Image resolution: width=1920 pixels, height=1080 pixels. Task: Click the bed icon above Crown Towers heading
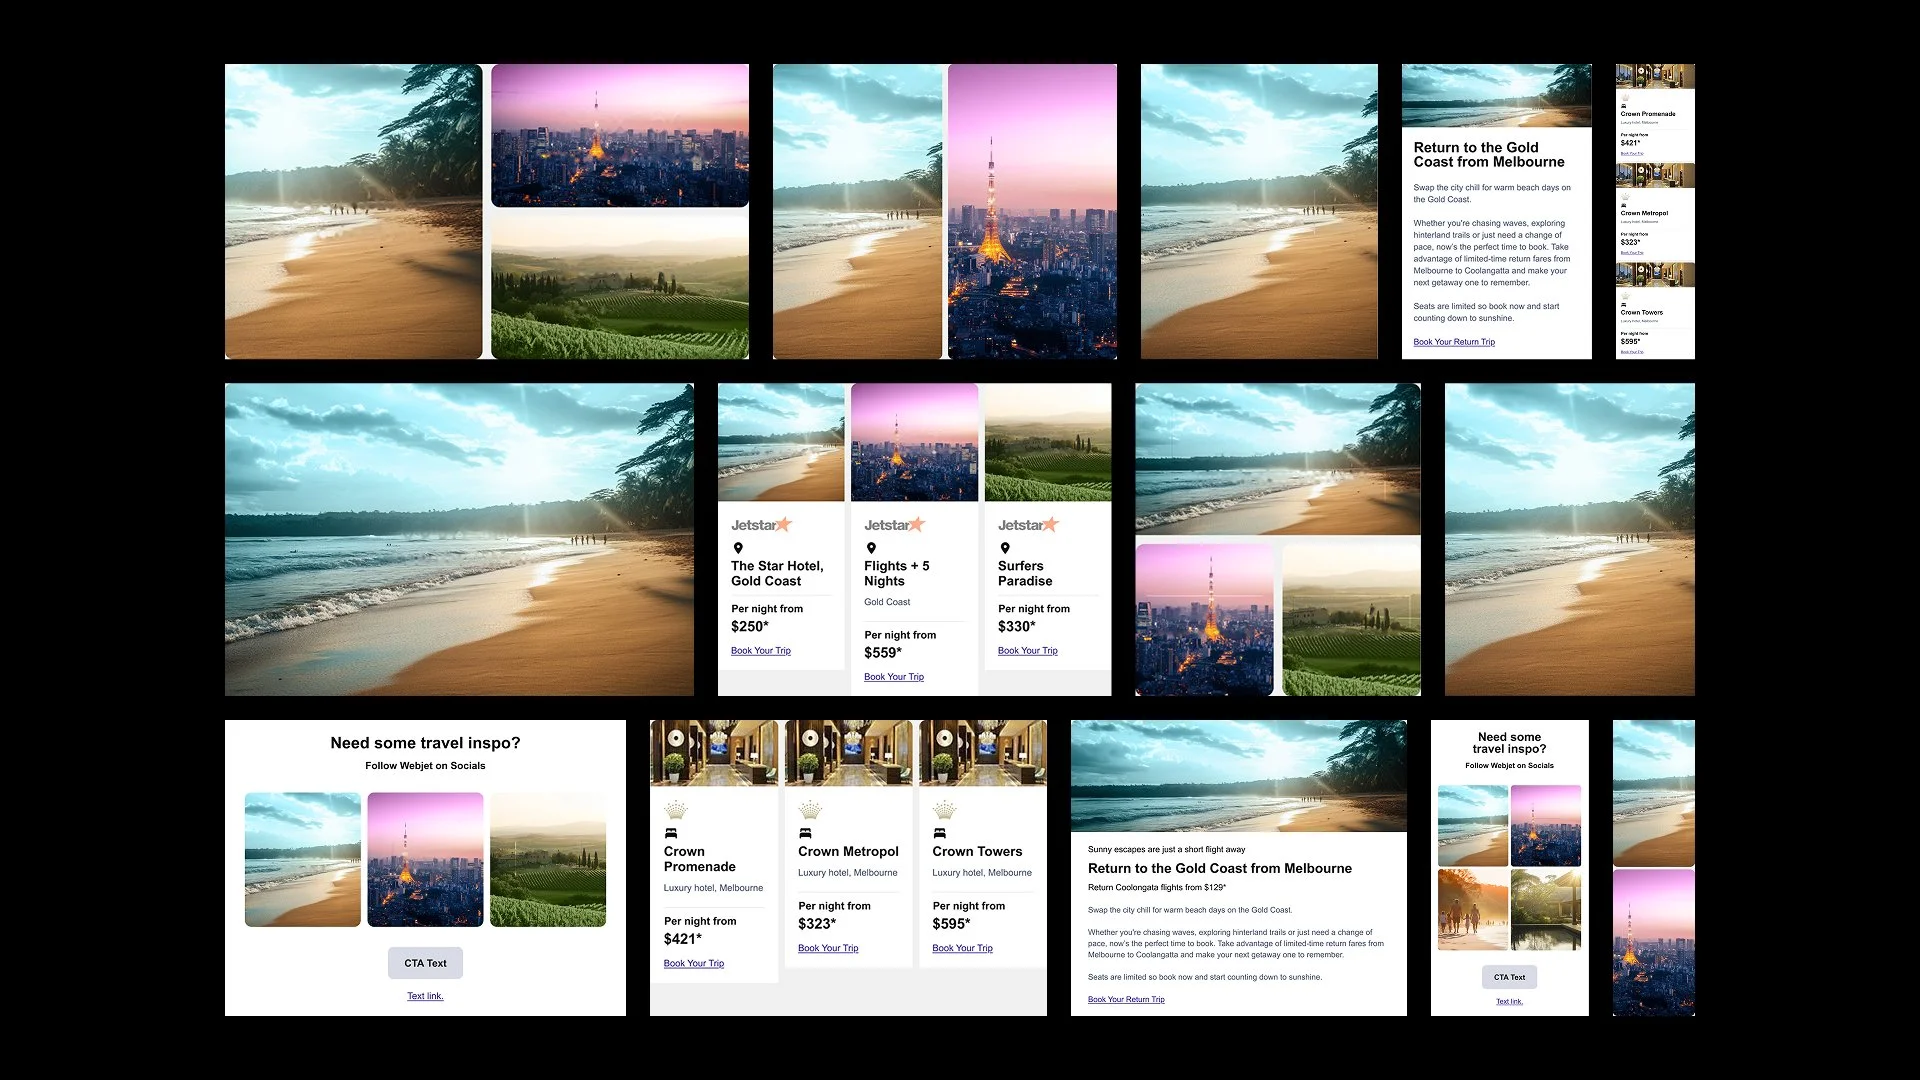click(939, 833)
